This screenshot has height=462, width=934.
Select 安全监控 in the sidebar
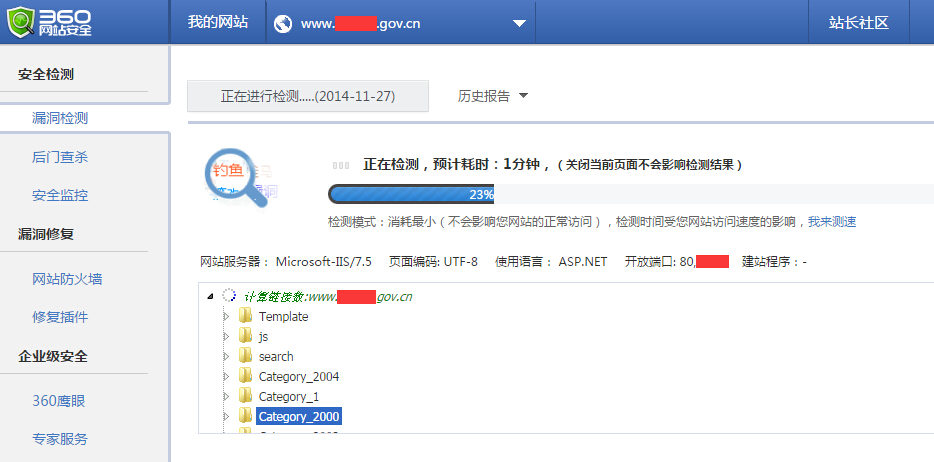(60, 195)
